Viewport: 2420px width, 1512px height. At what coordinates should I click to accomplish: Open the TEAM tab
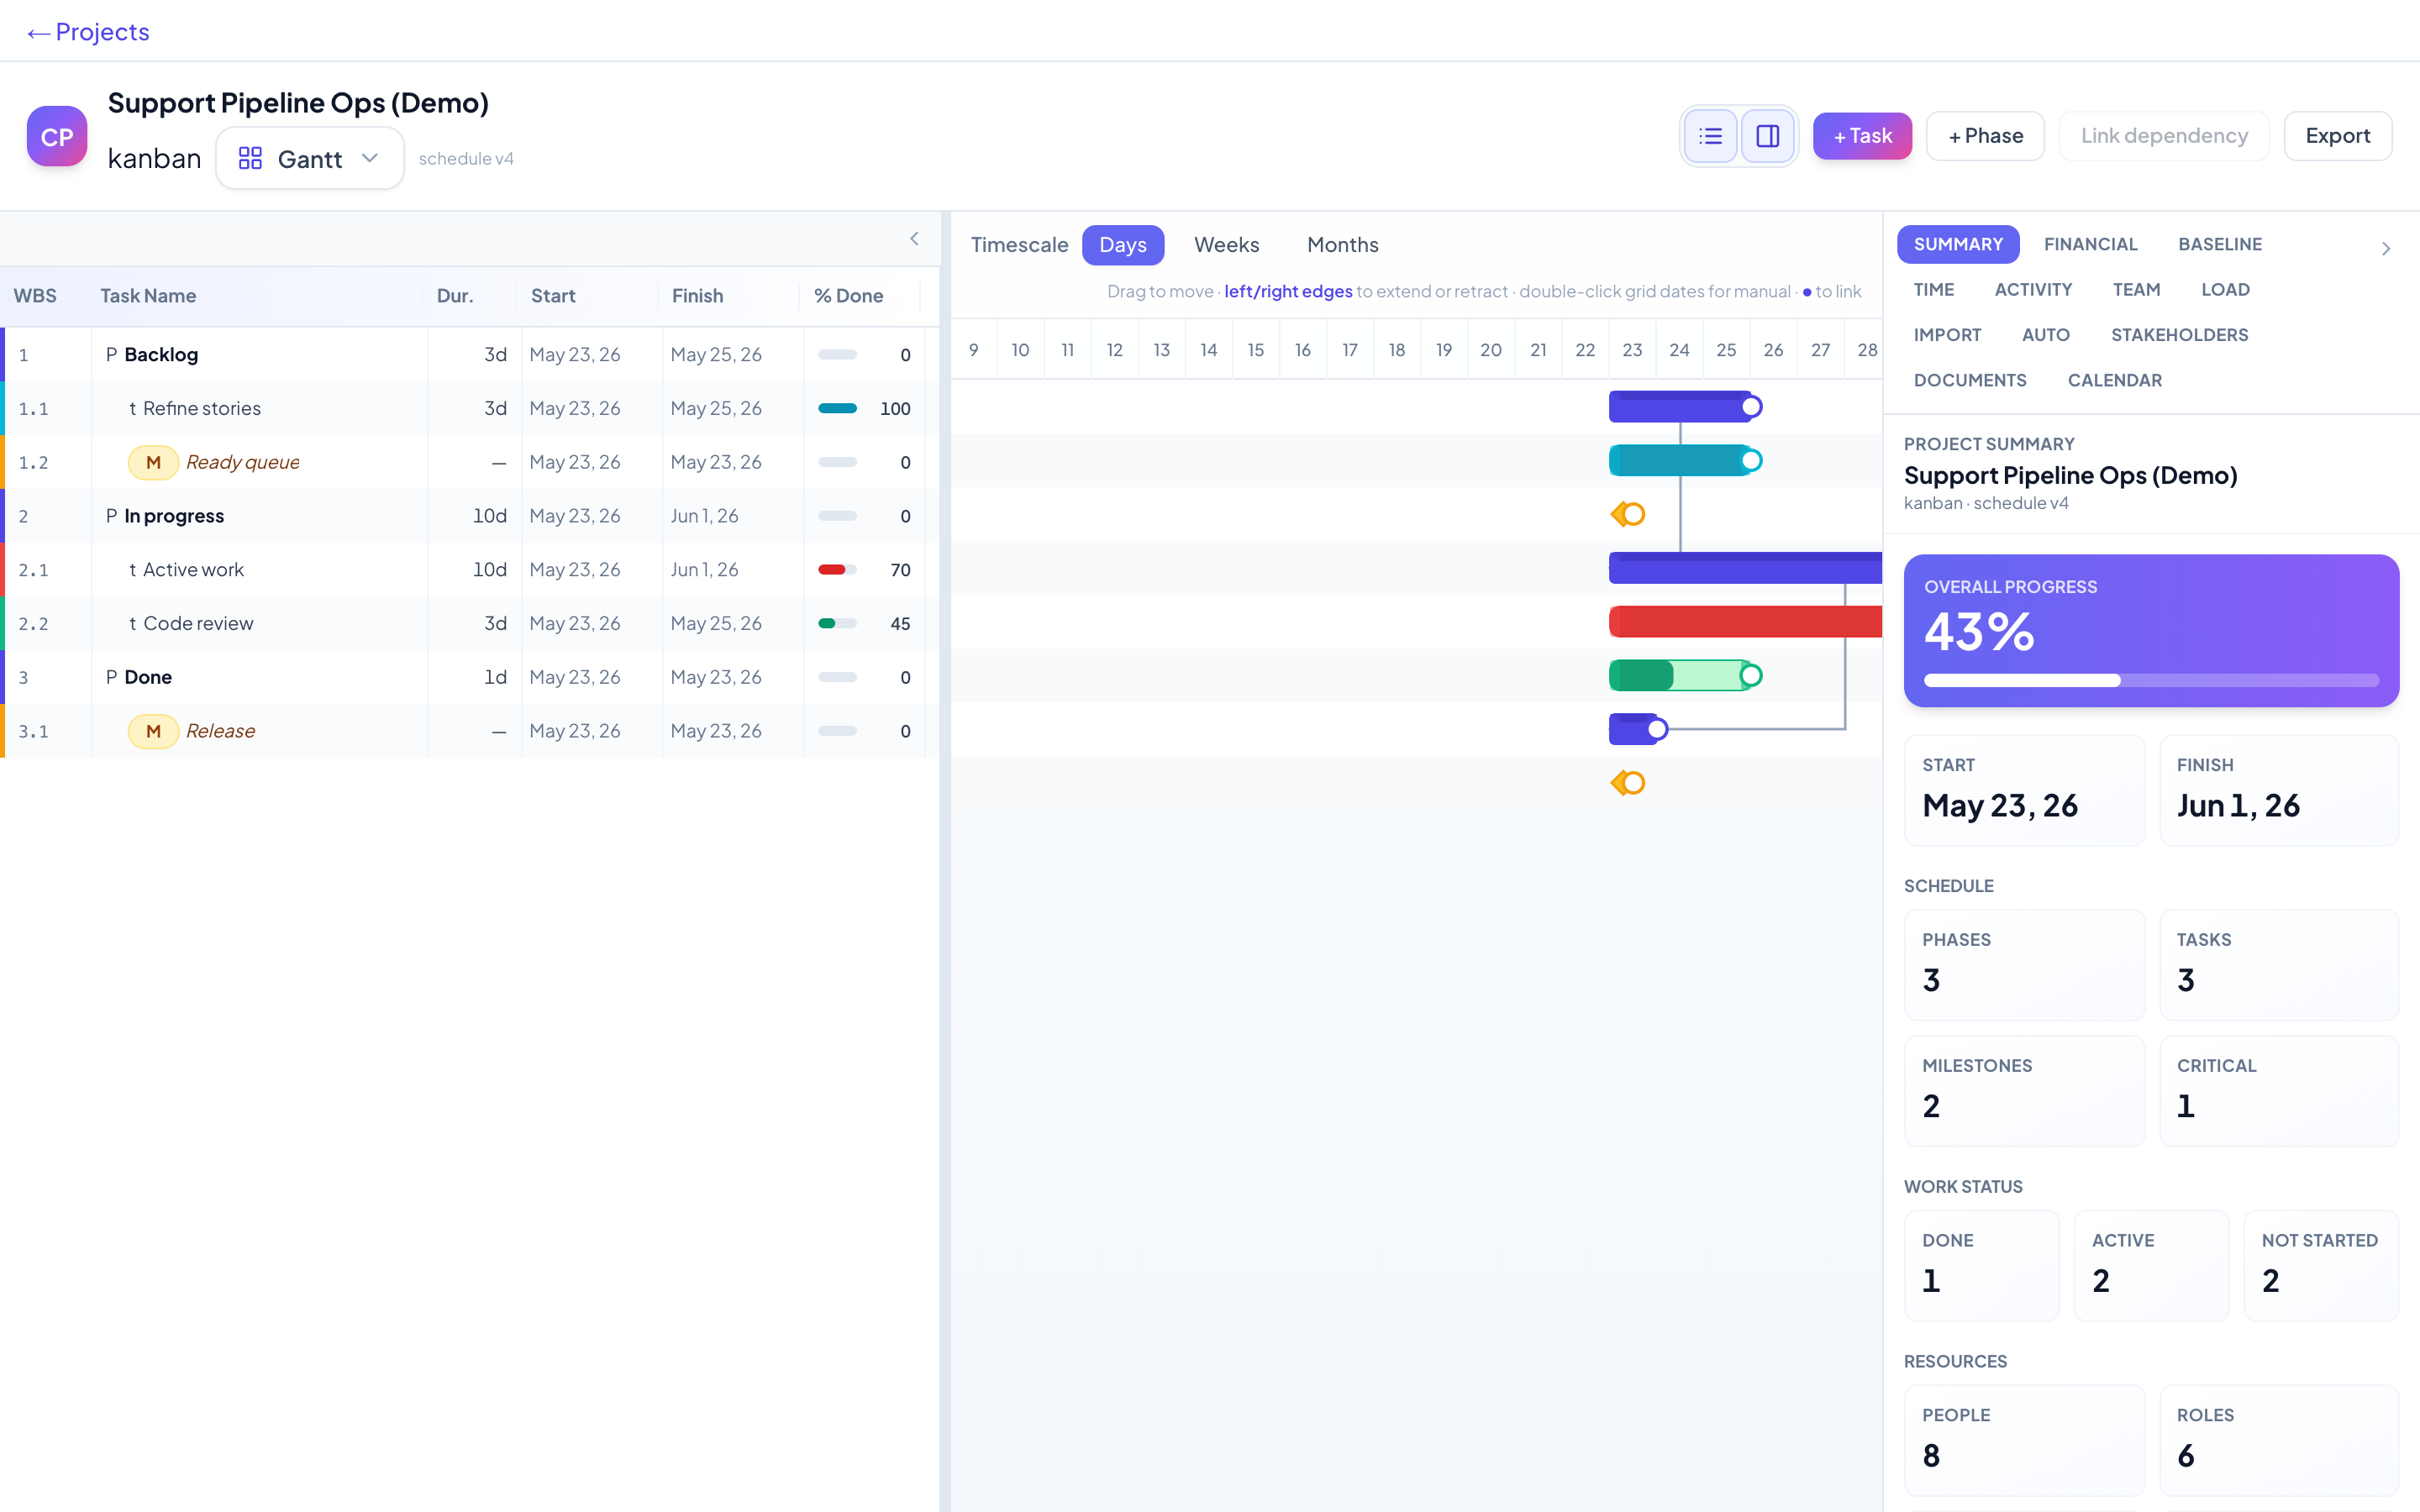tap(2136, 290)
